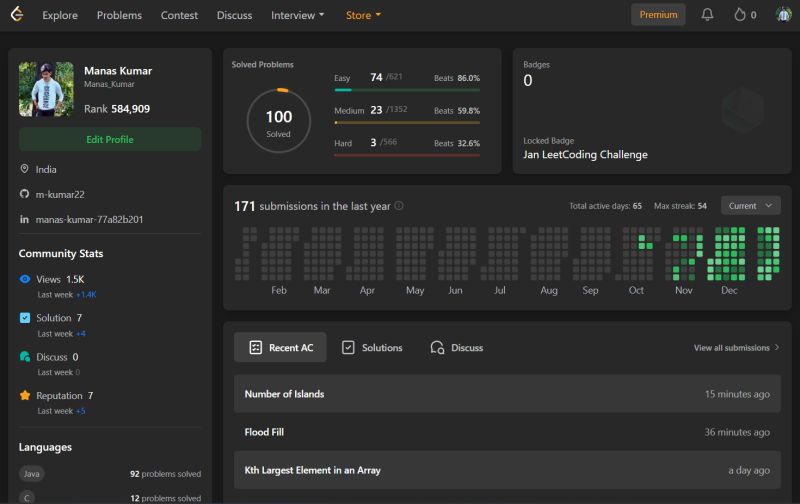
Task: Click the Community Stats heading
Action: (x=61, y=254)
